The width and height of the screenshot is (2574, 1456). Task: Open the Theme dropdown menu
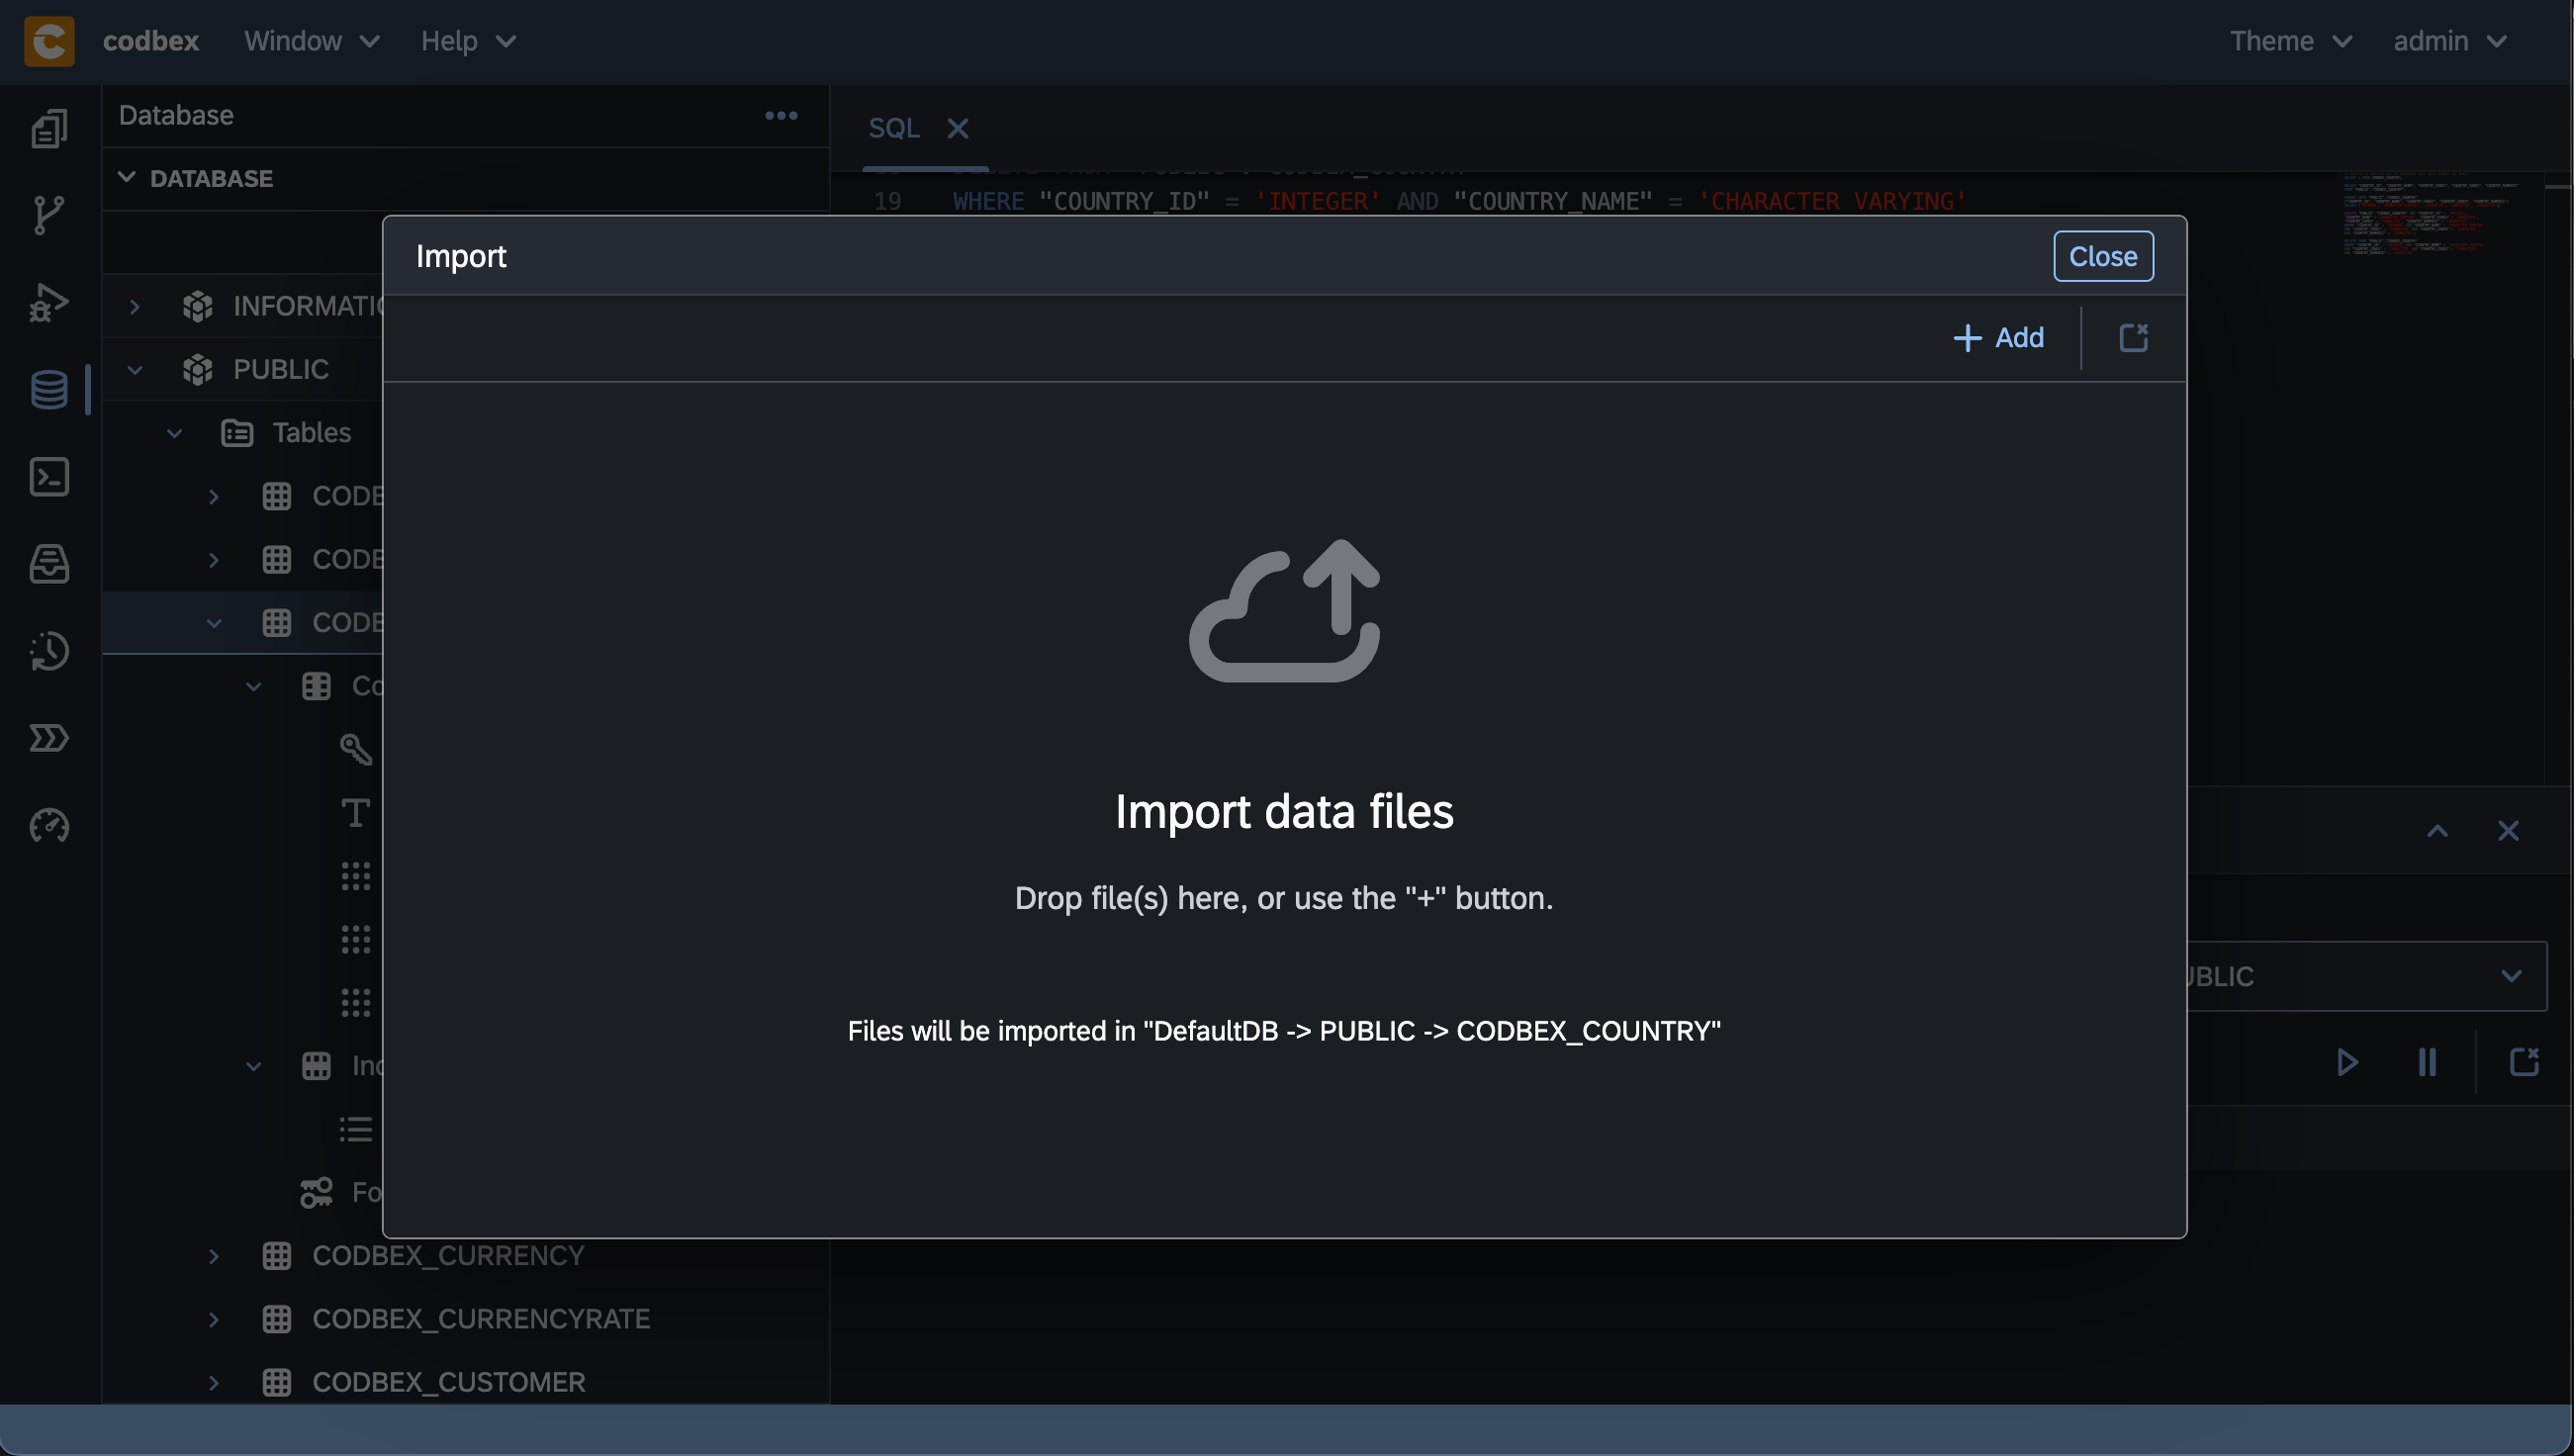click(2290, 41)
